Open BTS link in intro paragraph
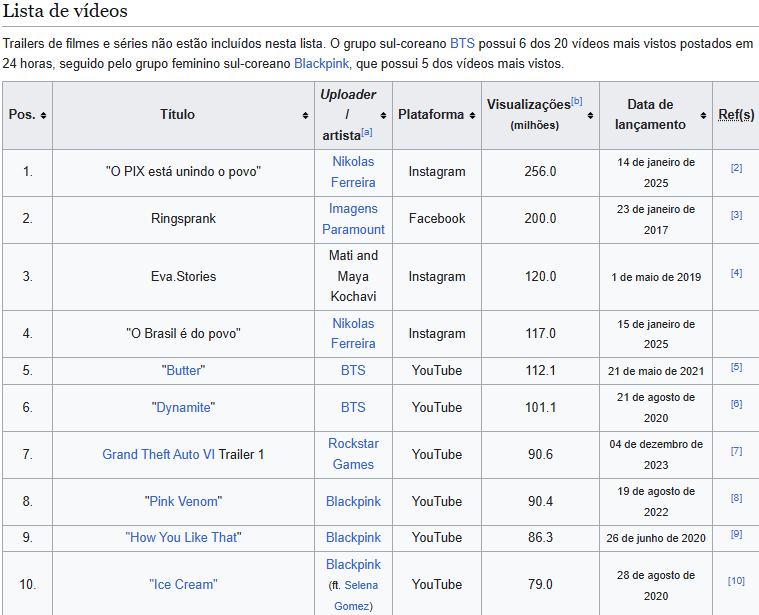Screen dimensions: 759x615 (x=462, y=44)
